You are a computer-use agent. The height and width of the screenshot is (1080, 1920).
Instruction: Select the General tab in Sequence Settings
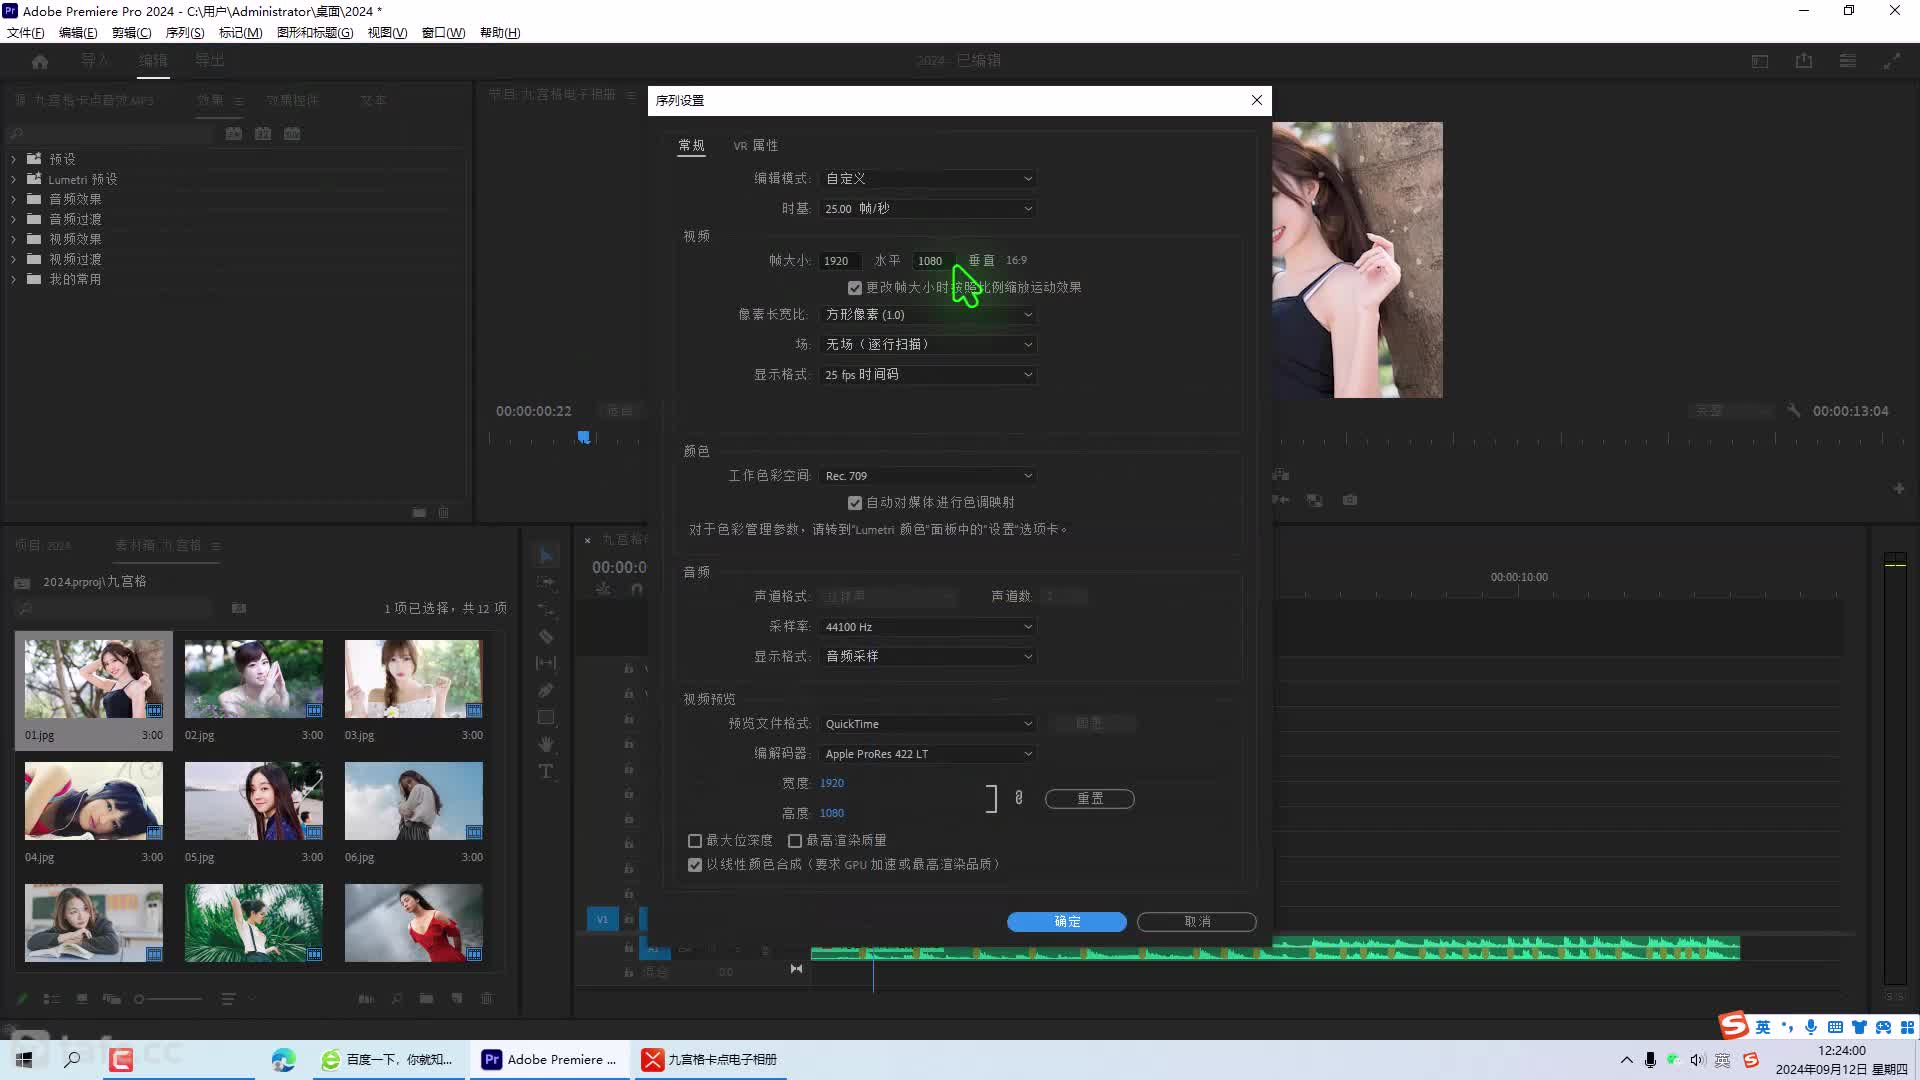[x=691, y=145]
